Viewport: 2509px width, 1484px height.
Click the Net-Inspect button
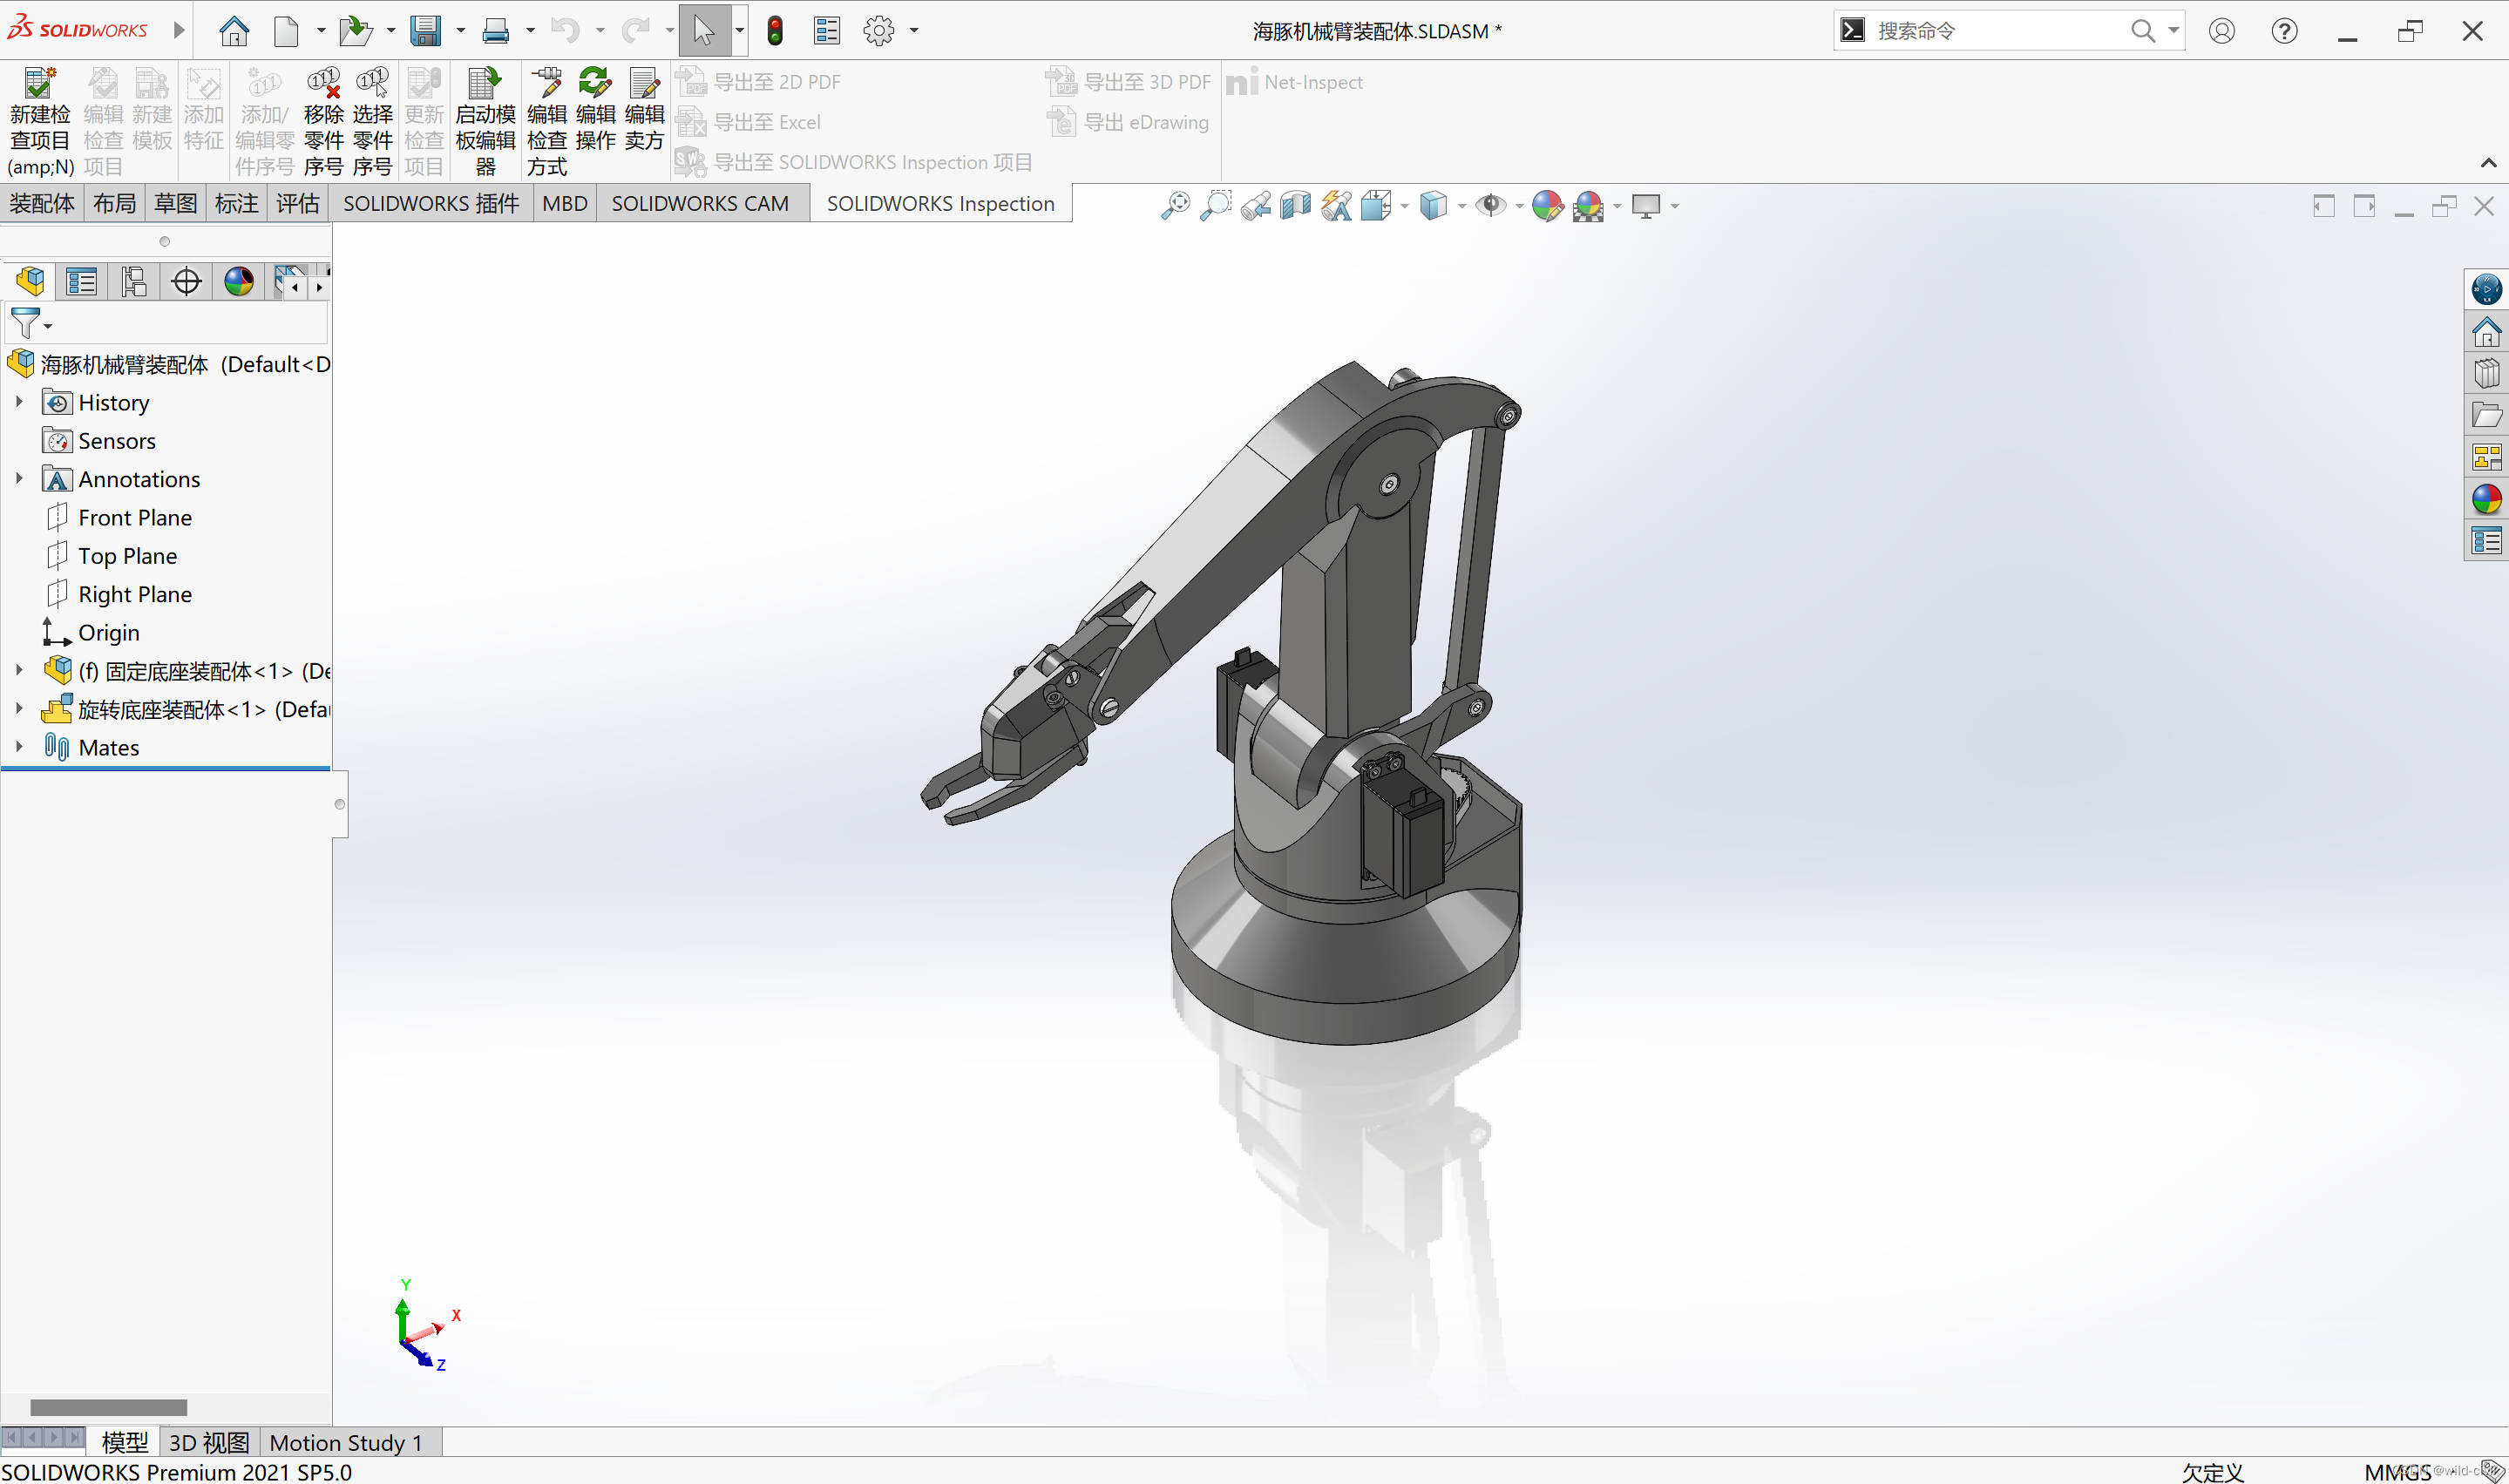tap(1296, 82)
